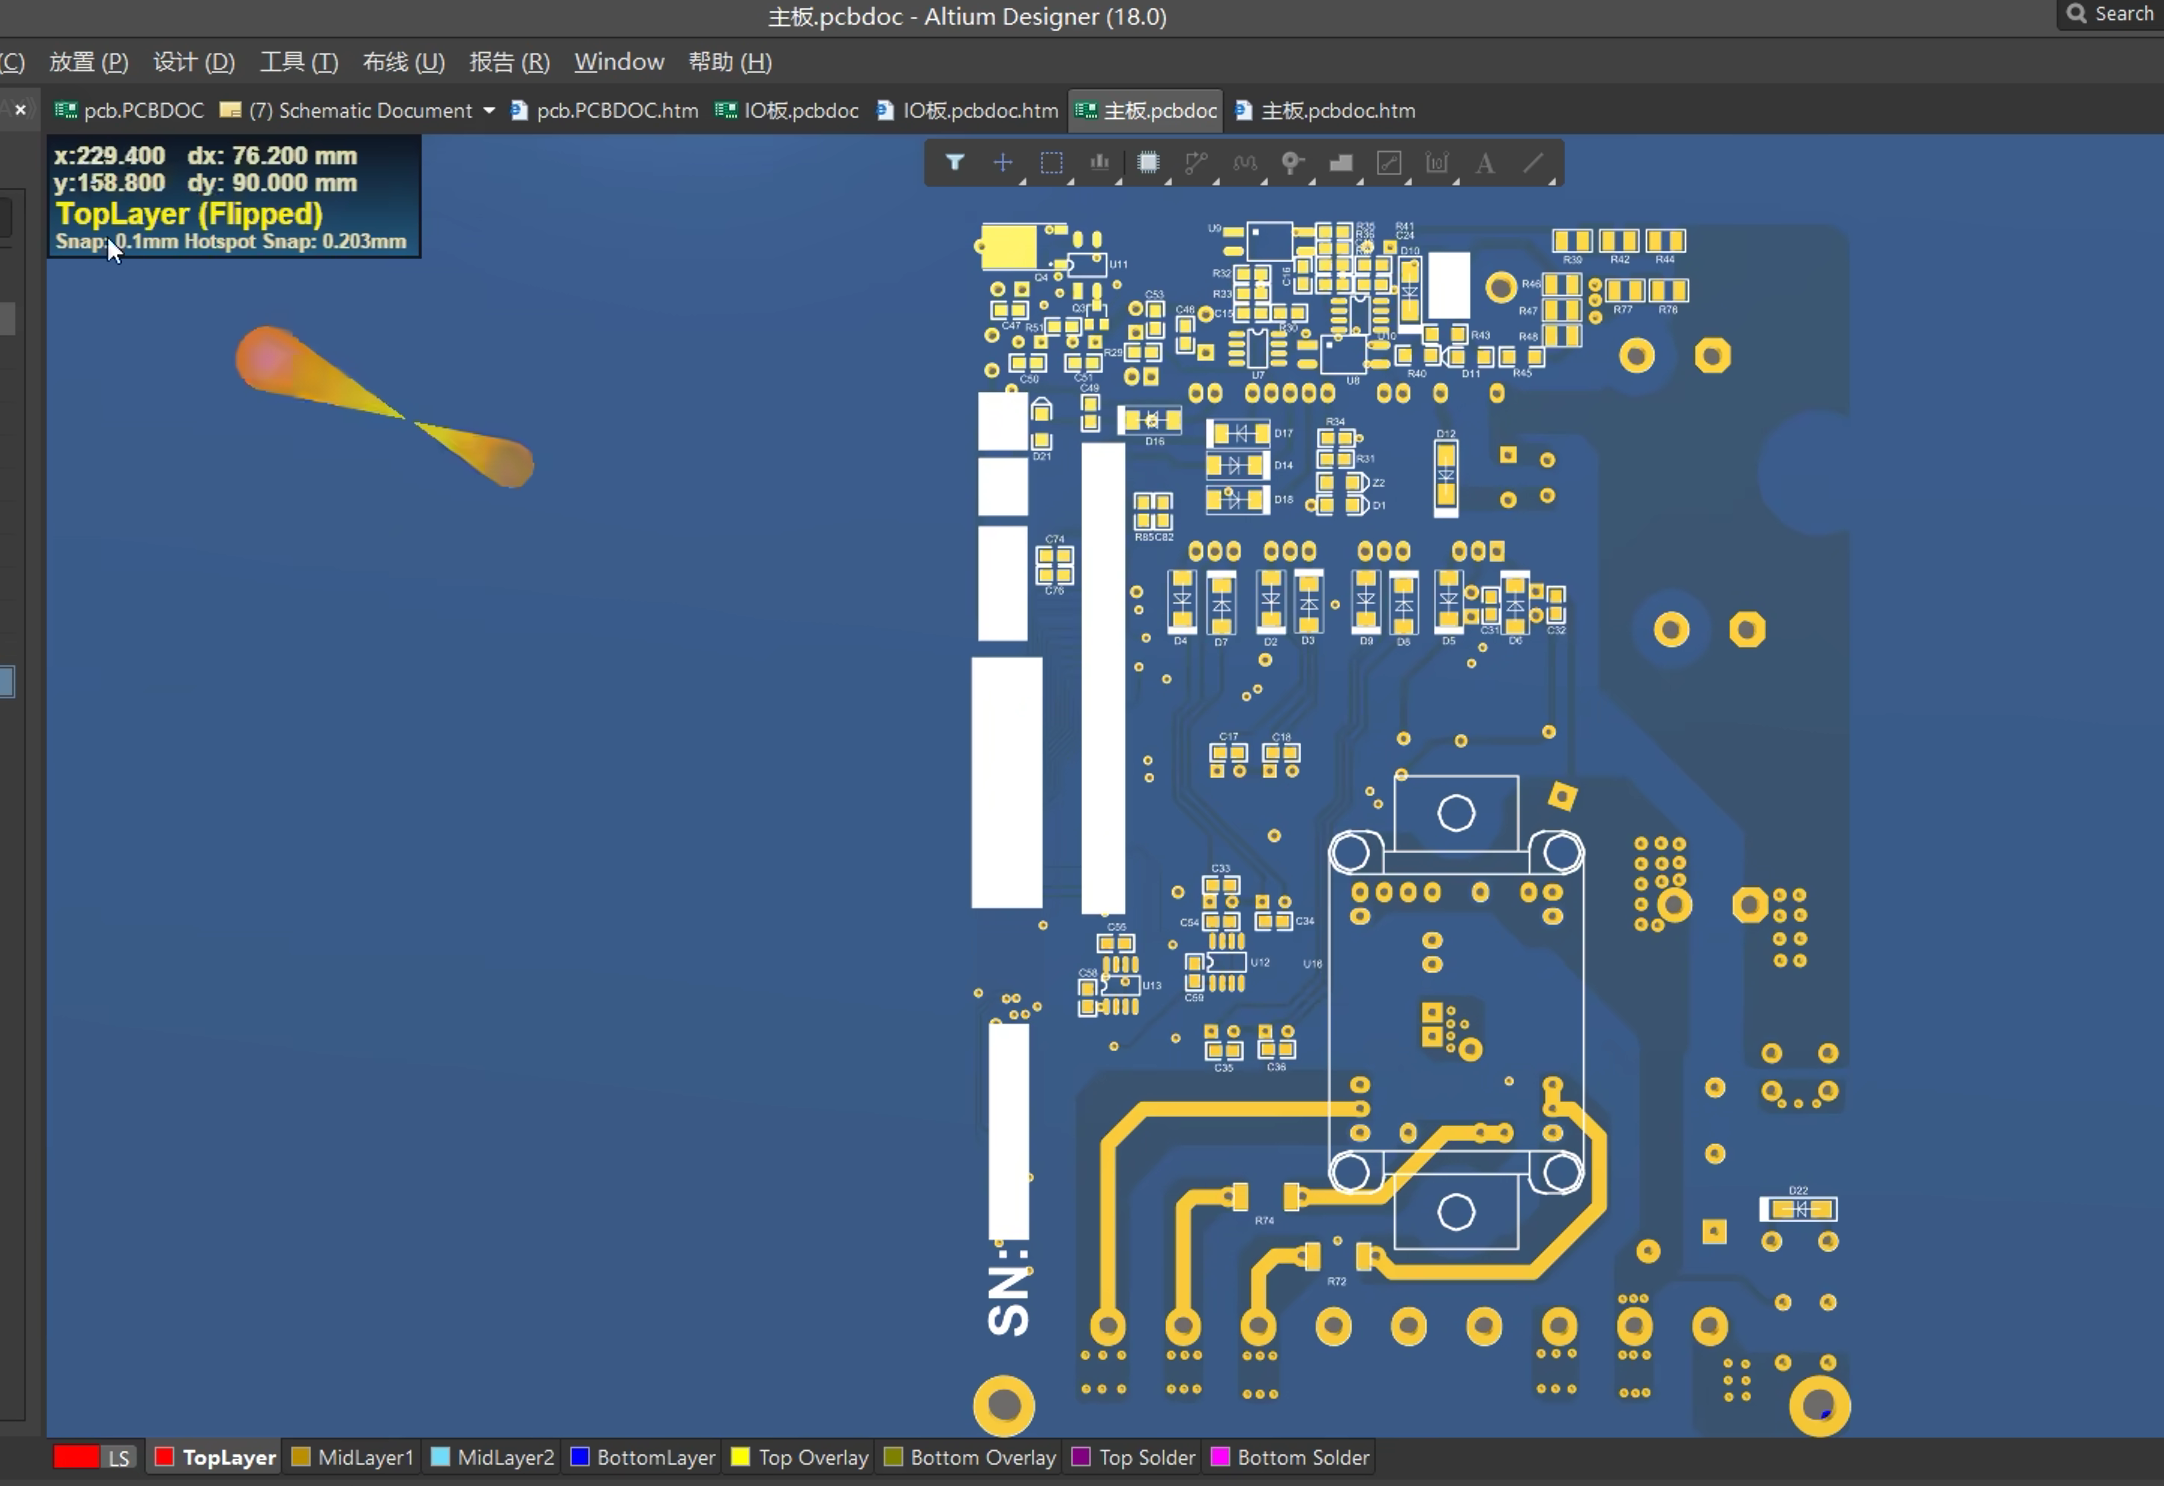Click the place line tool icon

[1533, 163]
